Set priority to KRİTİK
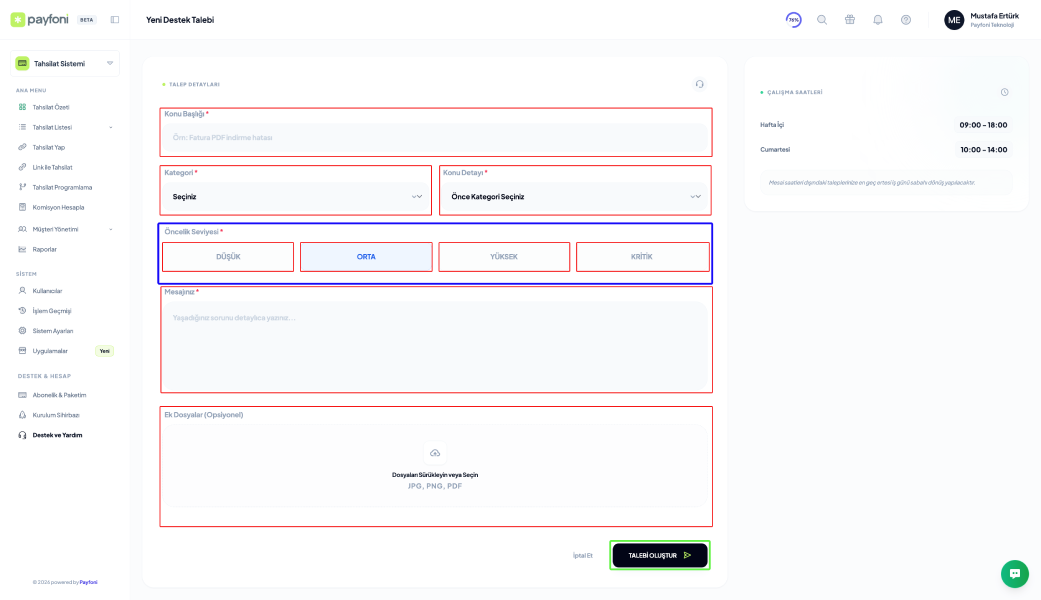 (x=642, y=257)
